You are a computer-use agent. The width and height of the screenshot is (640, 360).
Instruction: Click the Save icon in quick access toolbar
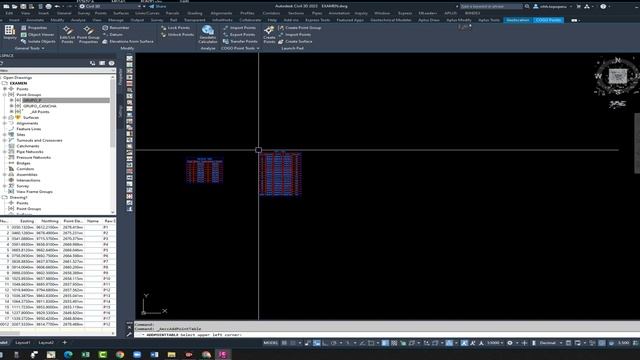point(23,7)
